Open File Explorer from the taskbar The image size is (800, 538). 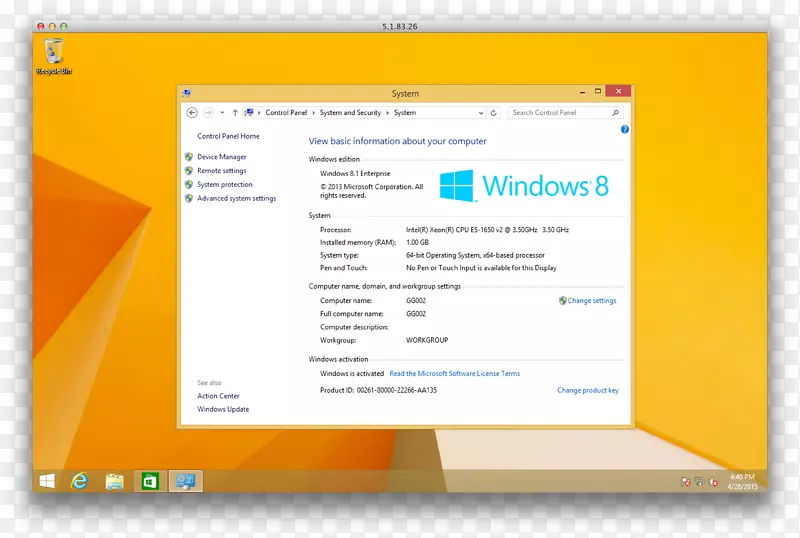(x=115, y=481)
